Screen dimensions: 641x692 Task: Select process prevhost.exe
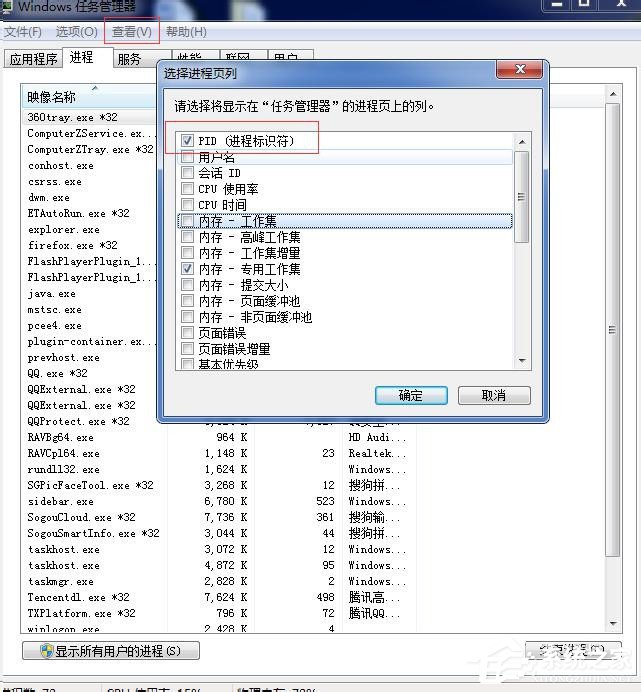[x=64, y=357]
